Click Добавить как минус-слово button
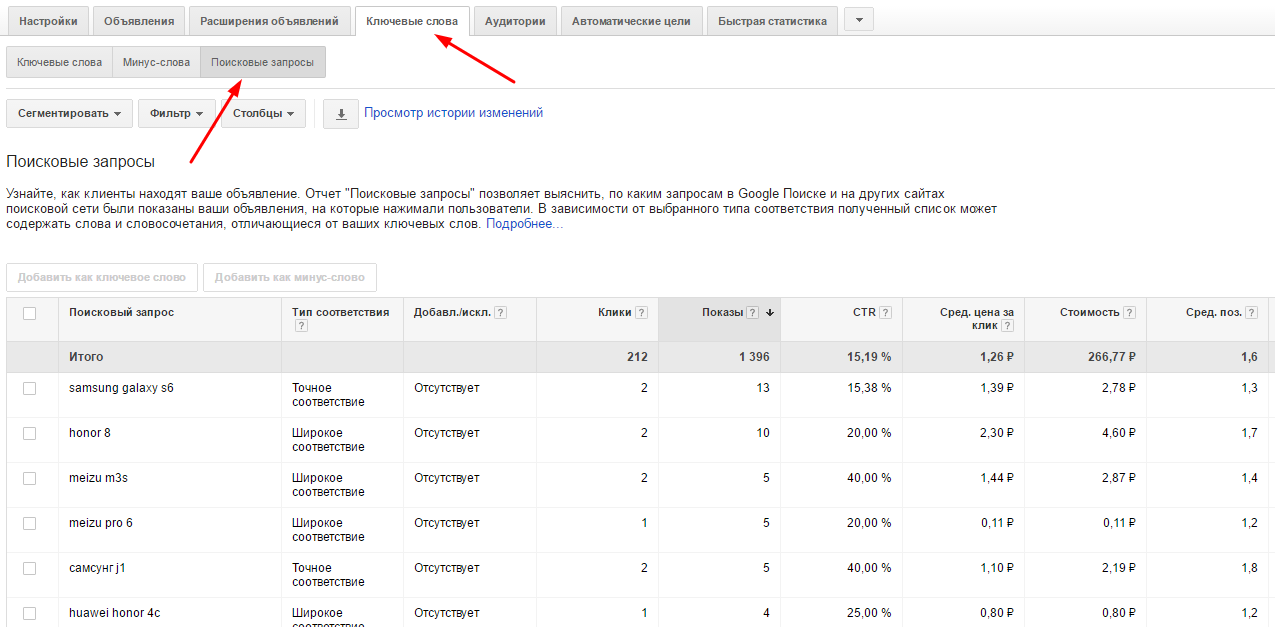Viewport: 1275px width, 627px height. click(x=290, y=277)
